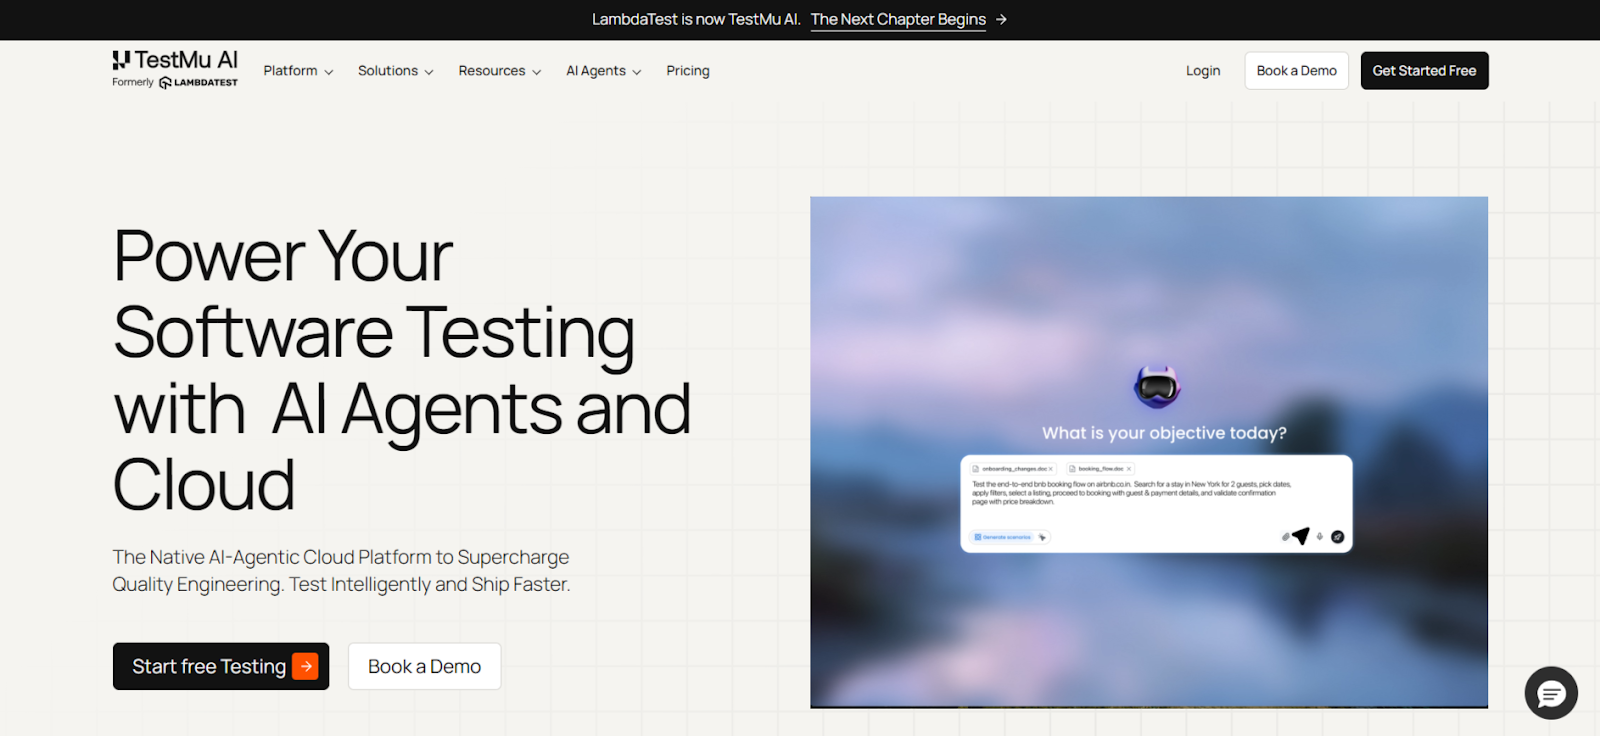
Task: Expand the Resources menu
Action: click(499, 71)
